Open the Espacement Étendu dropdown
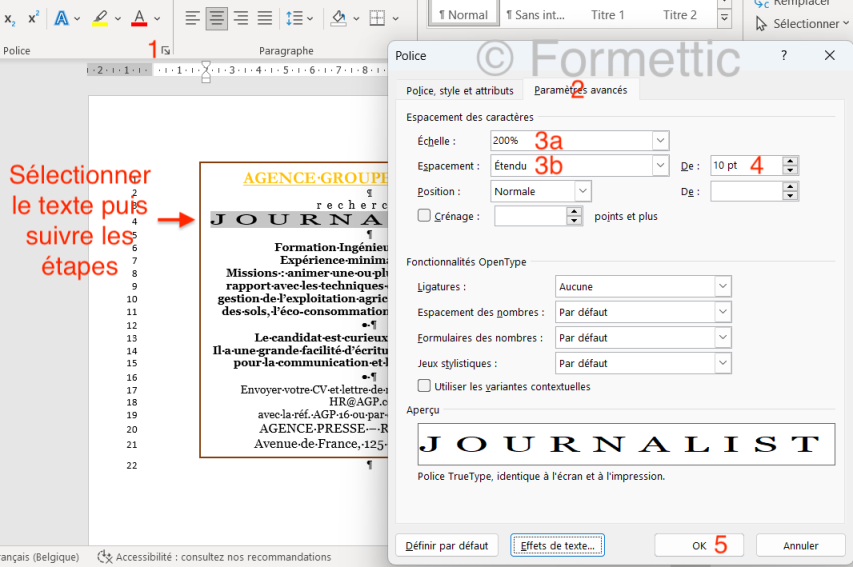 coord(659,166)
